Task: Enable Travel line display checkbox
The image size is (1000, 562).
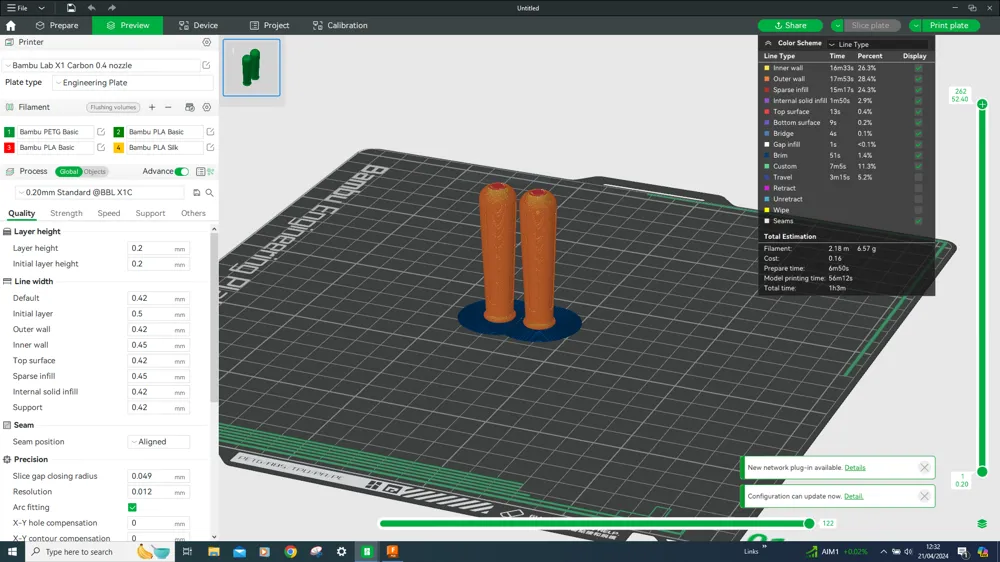Action: [x=918, y=178]
